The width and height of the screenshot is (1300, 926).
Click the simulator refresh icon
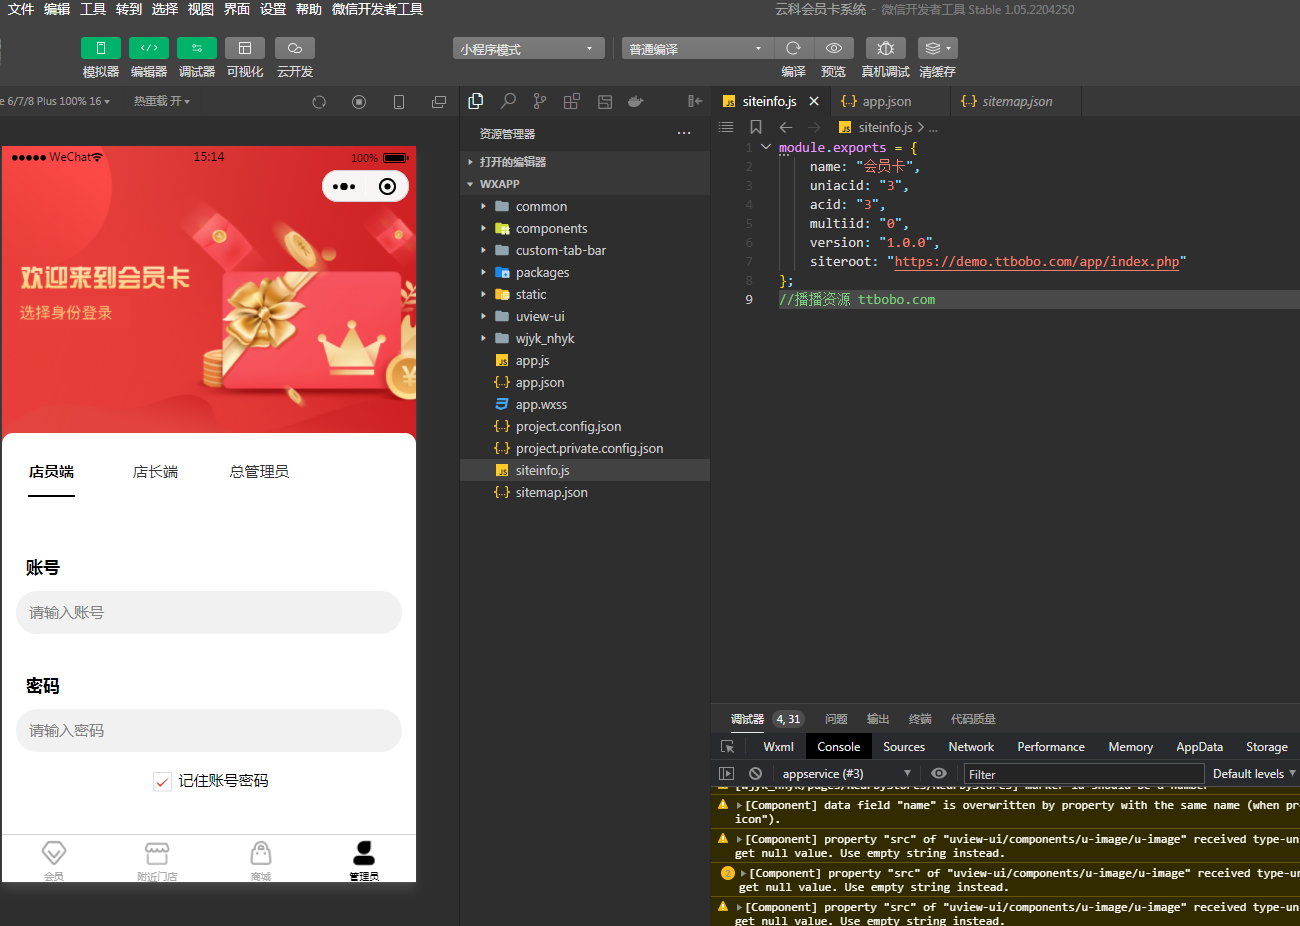coord(319,102)
